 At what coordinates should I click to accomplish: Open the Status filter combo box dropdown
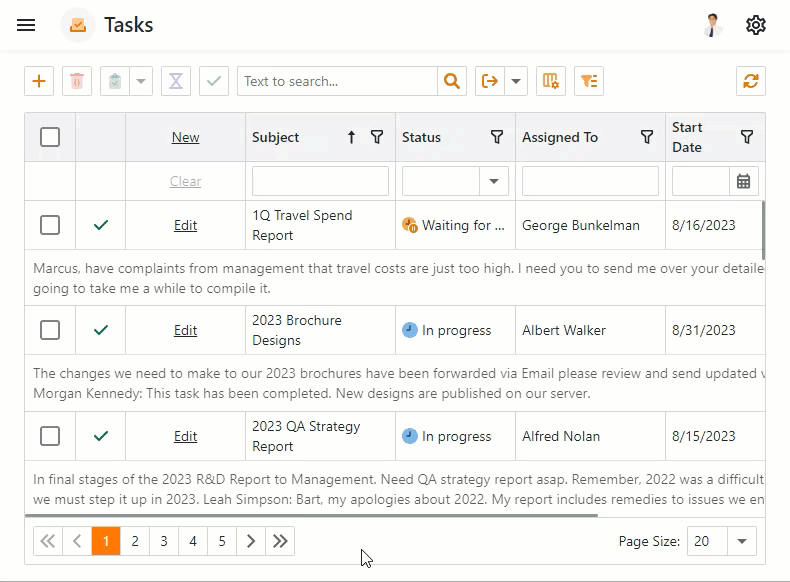[x=494, y=181]
